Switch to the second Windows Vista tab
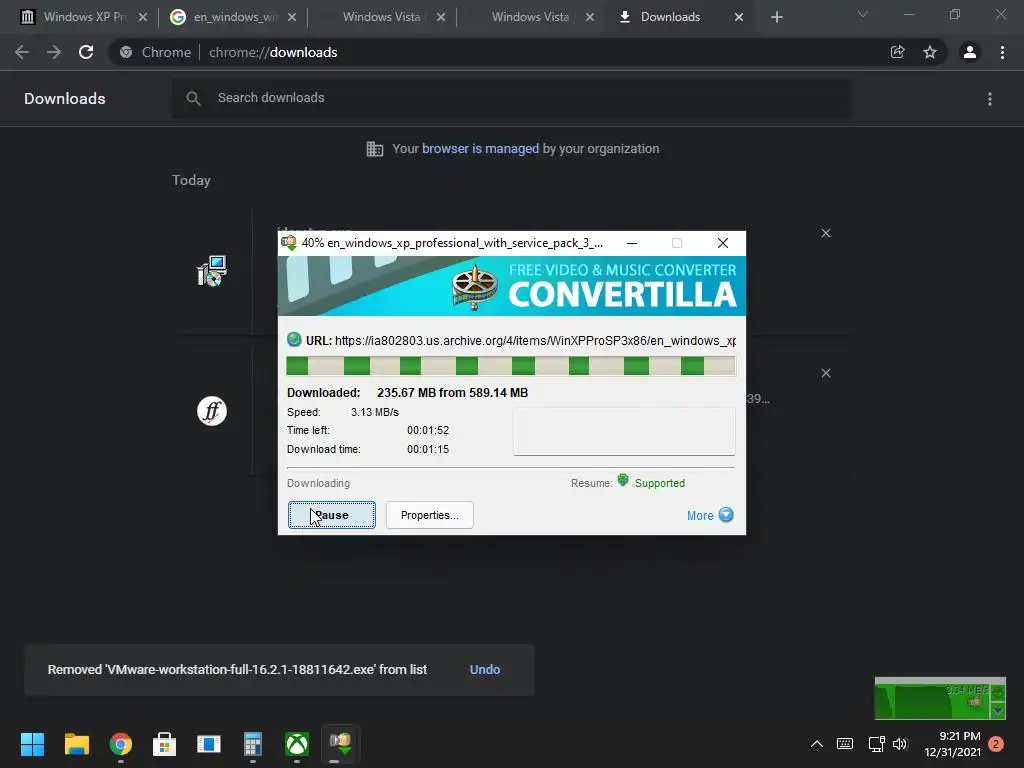The image size is (1024, 768). pyautogui.click(x=530, y=17)
